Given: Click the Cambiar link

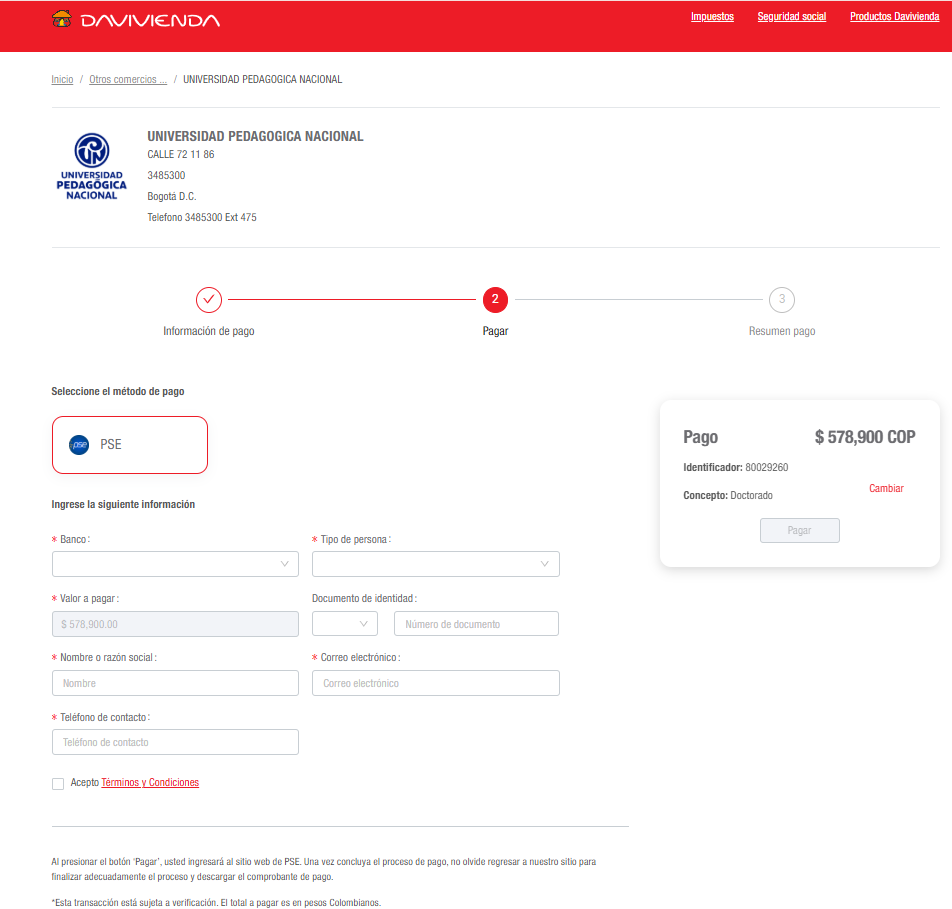Looking at the screenshot, I should pyautogui.click(x=886, y=489).
